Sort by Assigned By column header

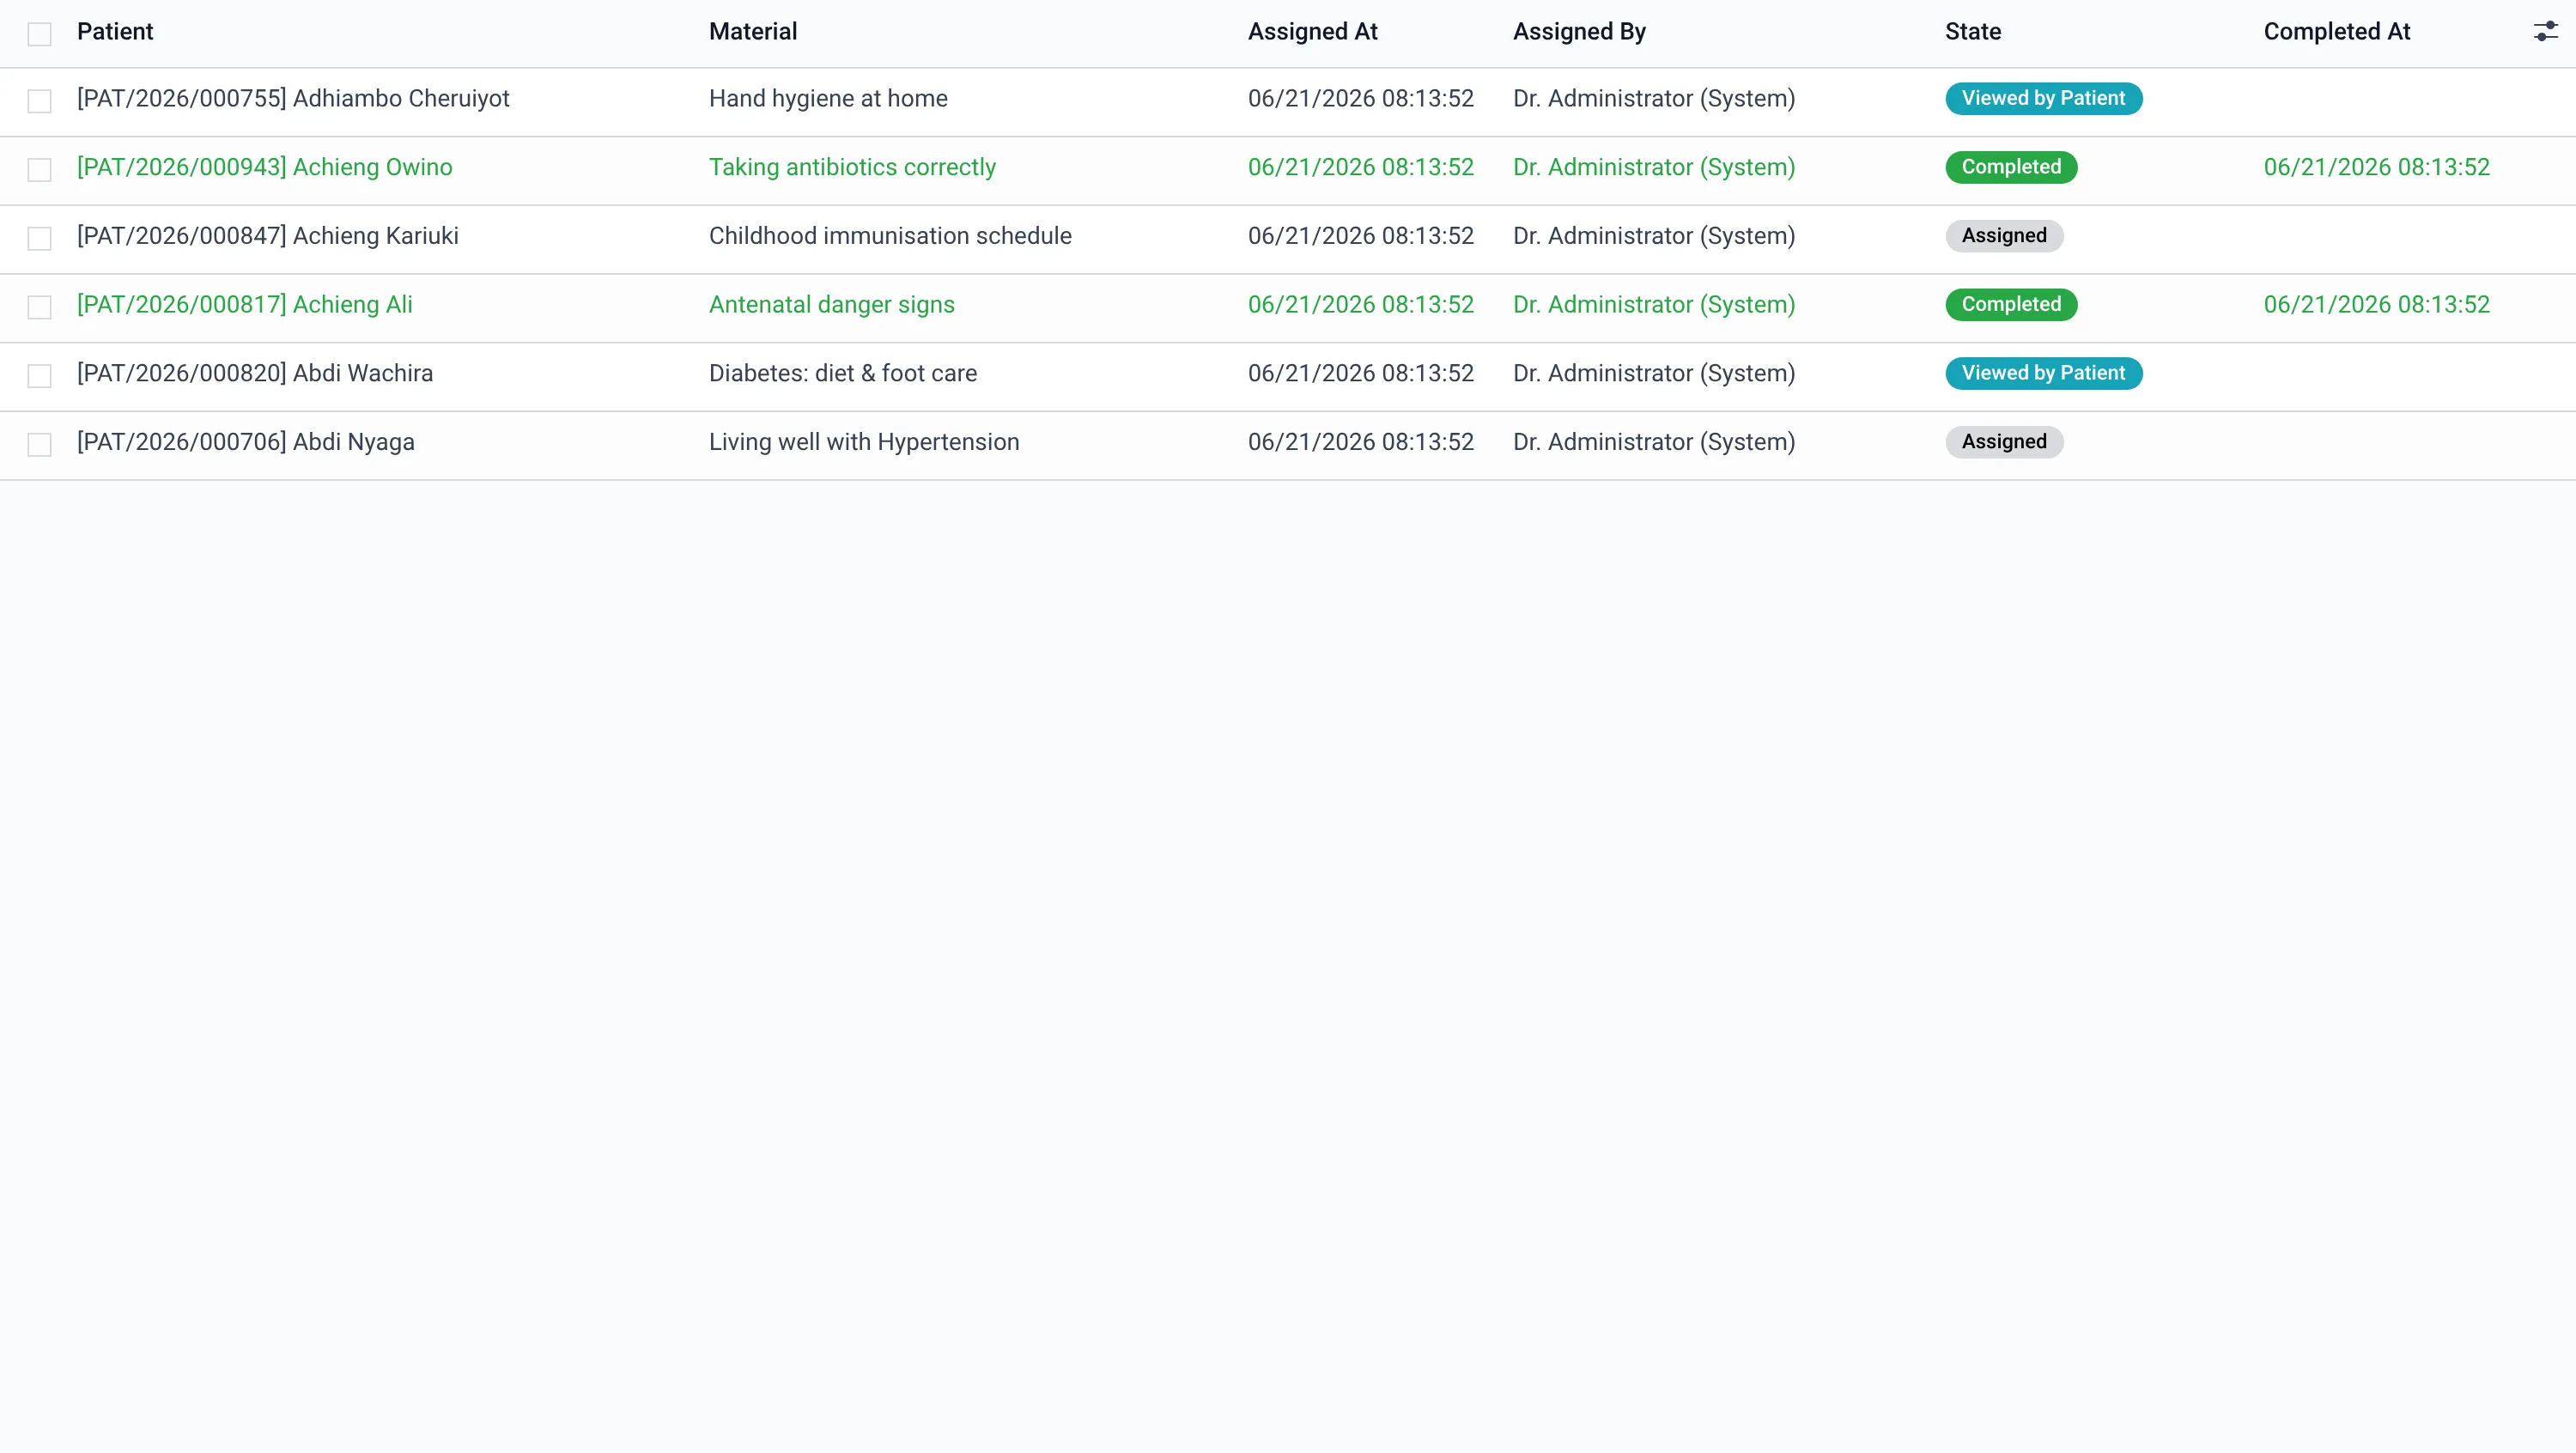[1579, 31]
